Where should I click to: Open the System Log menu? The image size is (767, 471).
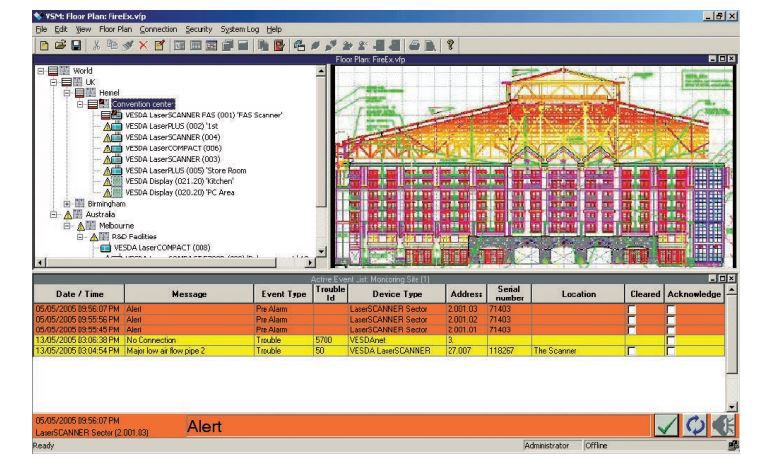(240, 29)
